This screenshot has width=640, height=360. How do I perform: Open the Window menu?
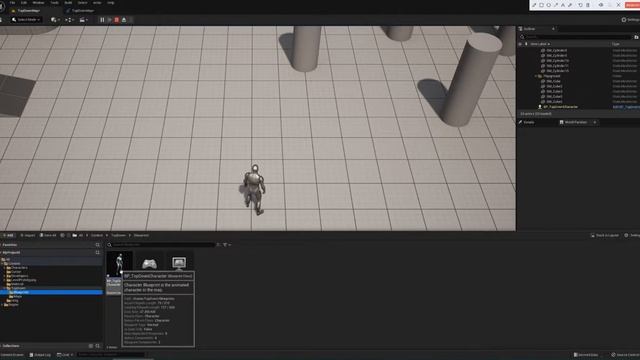click(x=38, y=2)
